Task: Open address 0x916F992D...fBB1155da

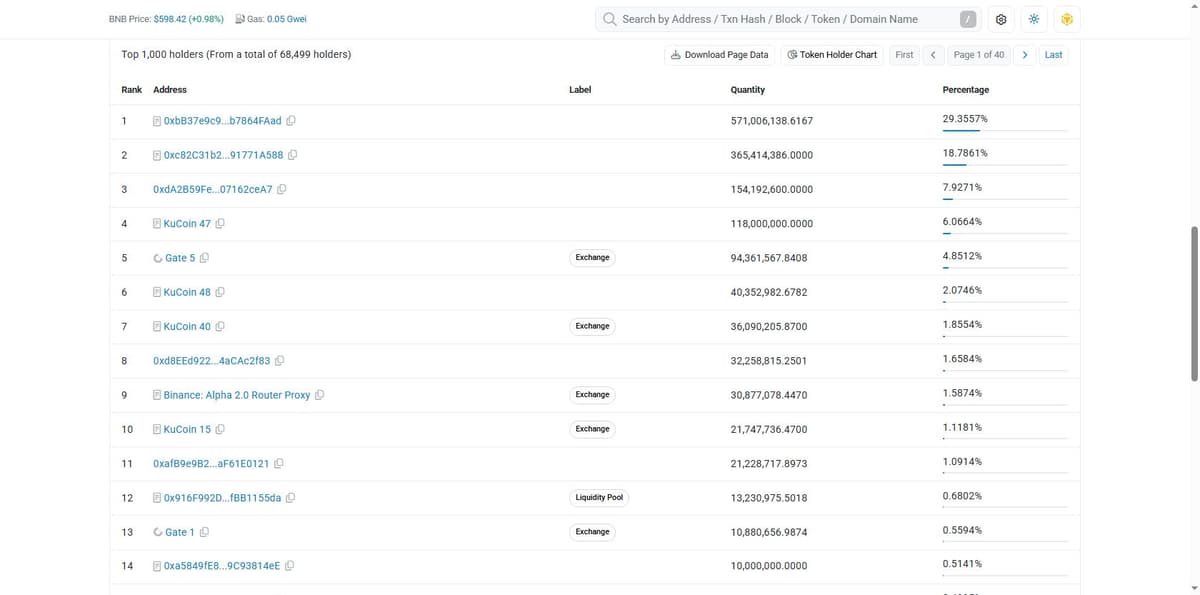Action: tap(222, 498)
